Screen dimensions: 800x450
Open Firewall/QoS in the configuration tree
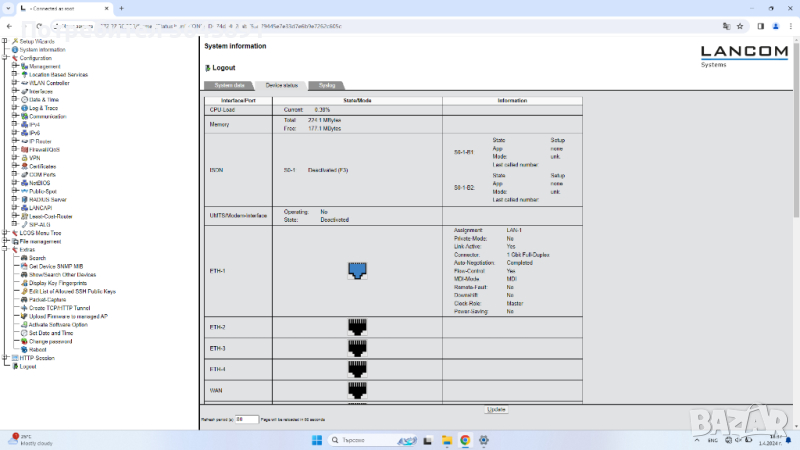click(x=44, y=149)
